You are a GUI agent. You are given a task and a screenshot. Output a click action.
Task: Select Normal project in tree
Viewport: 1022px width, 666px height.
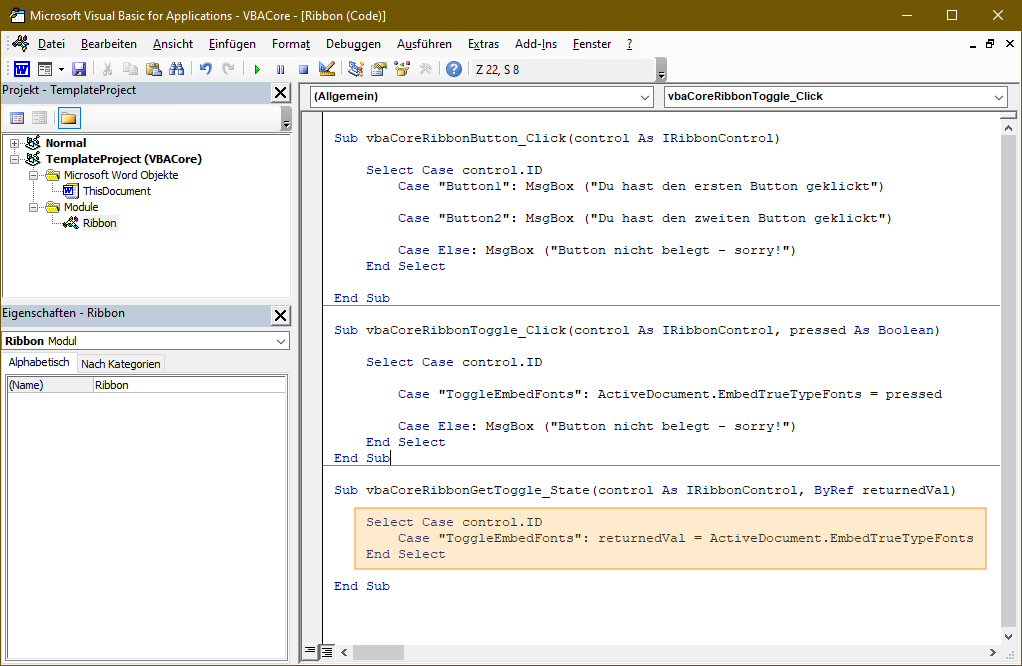tap(65, 143)
